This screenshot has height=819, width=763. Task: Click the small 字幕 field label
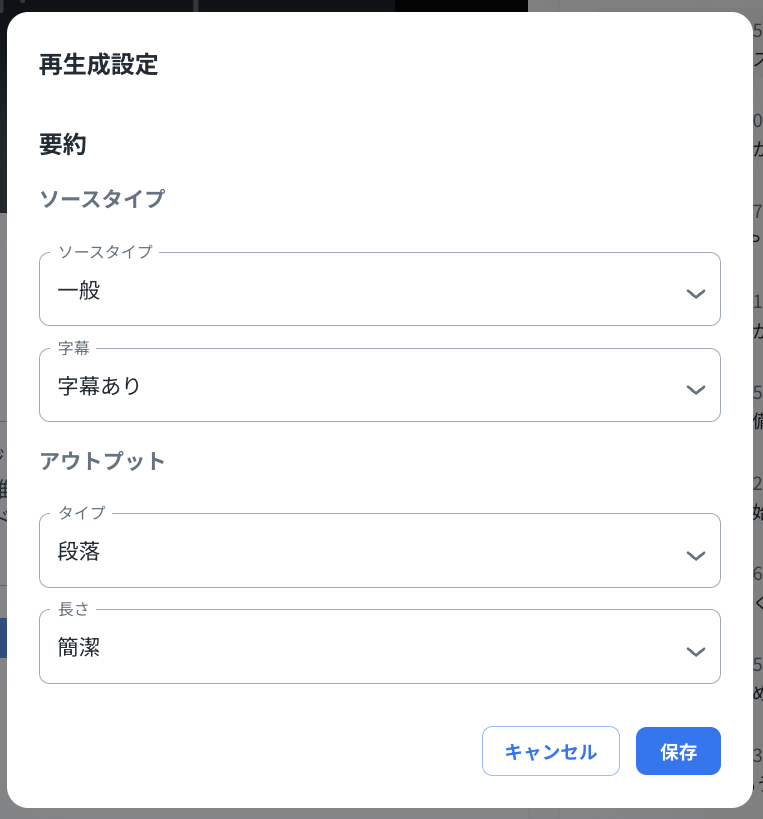click(x=74, y=348)
